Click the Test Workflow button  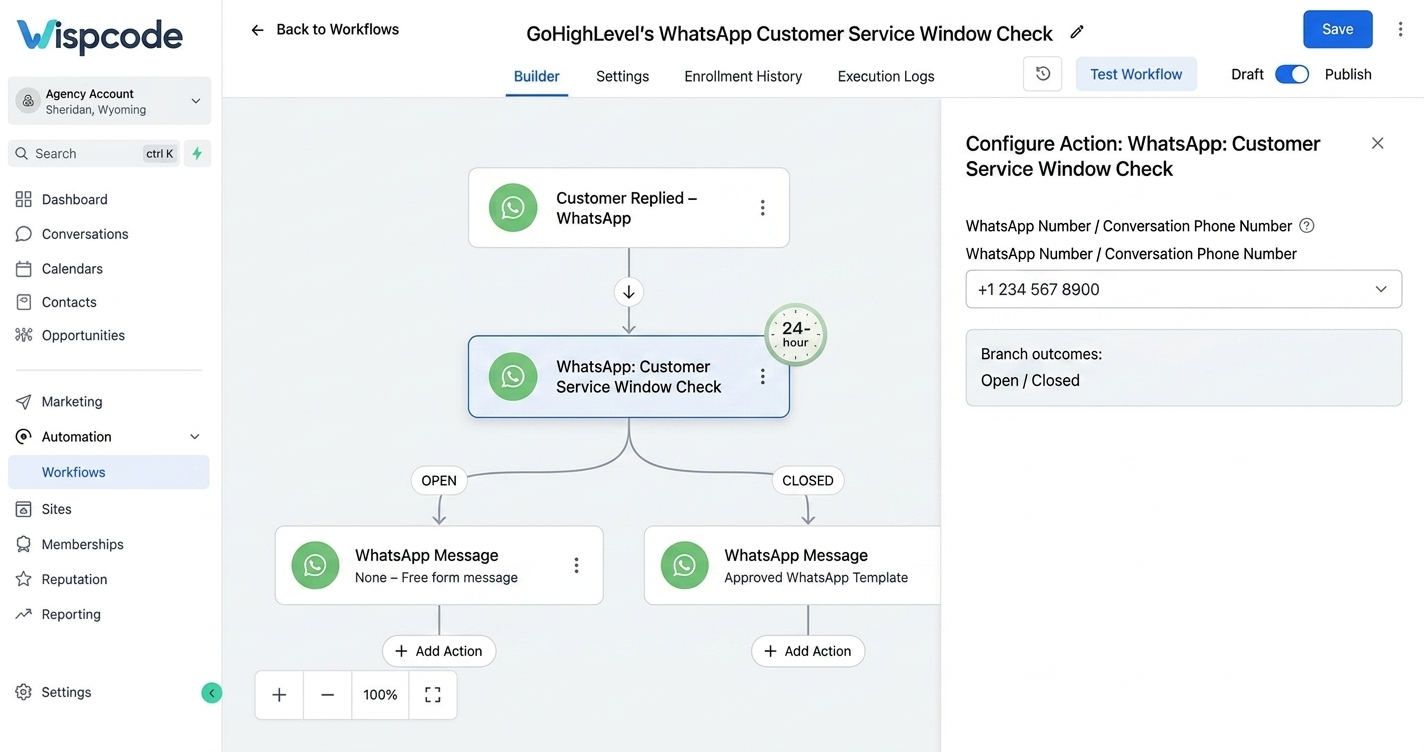pyautogui.click(x=1136, y=74)
